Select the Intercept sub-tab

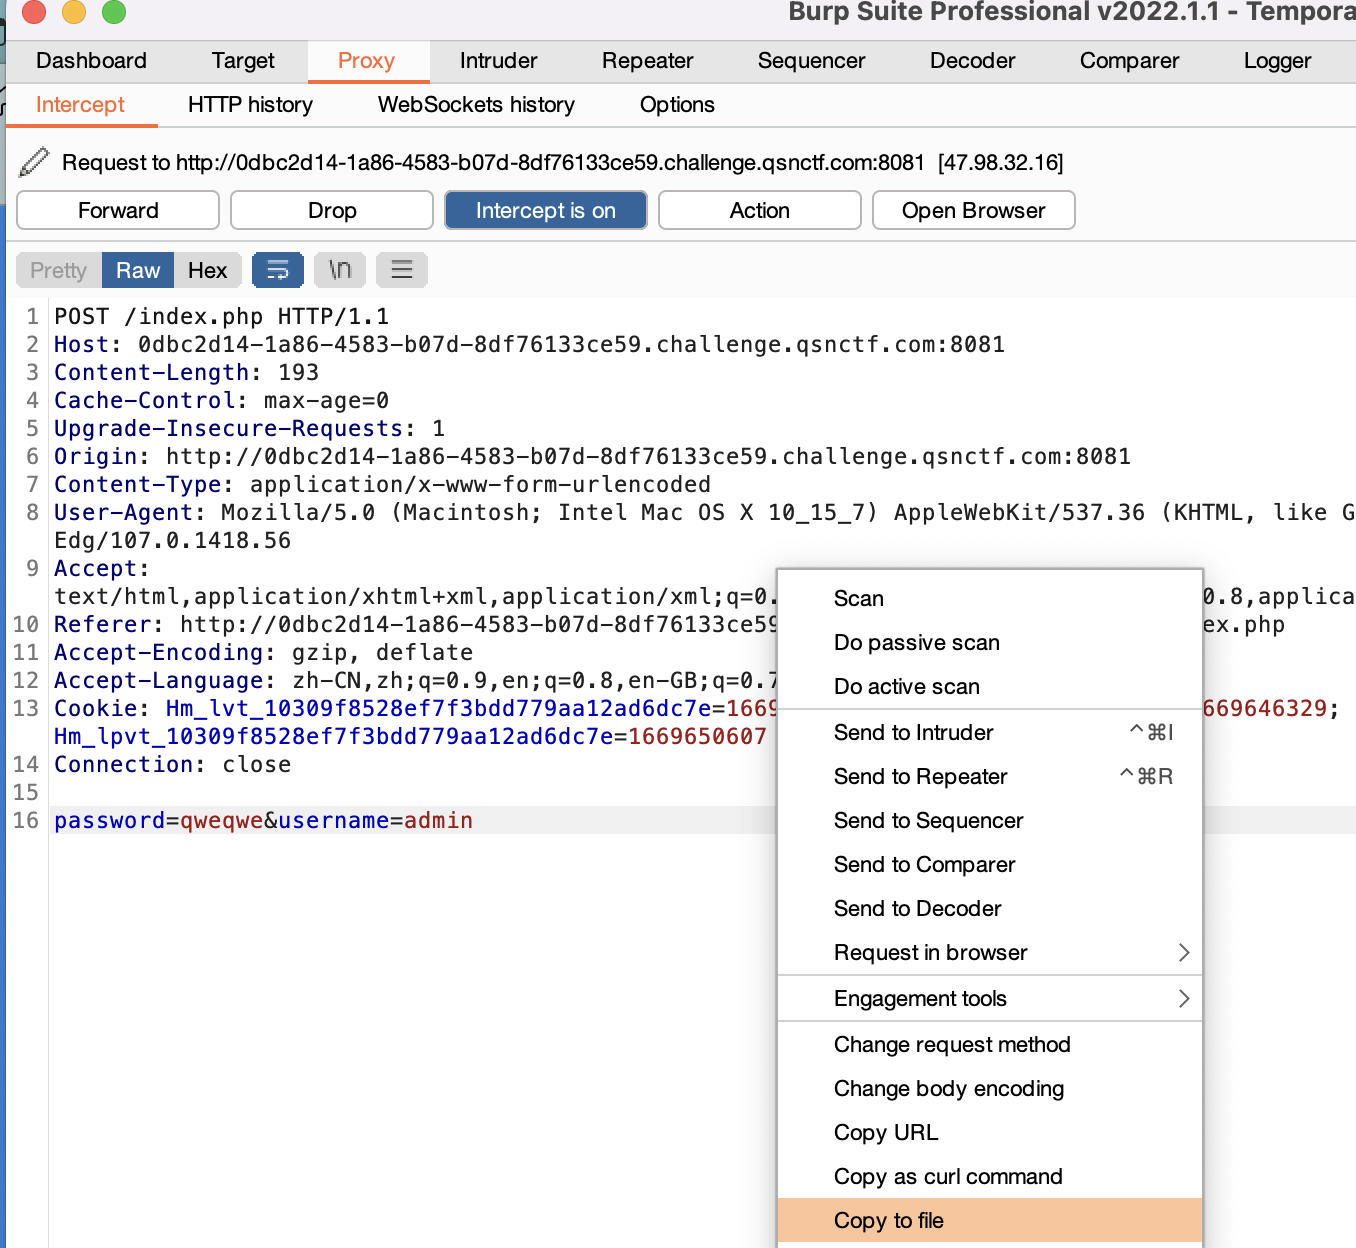pos(80,105)
